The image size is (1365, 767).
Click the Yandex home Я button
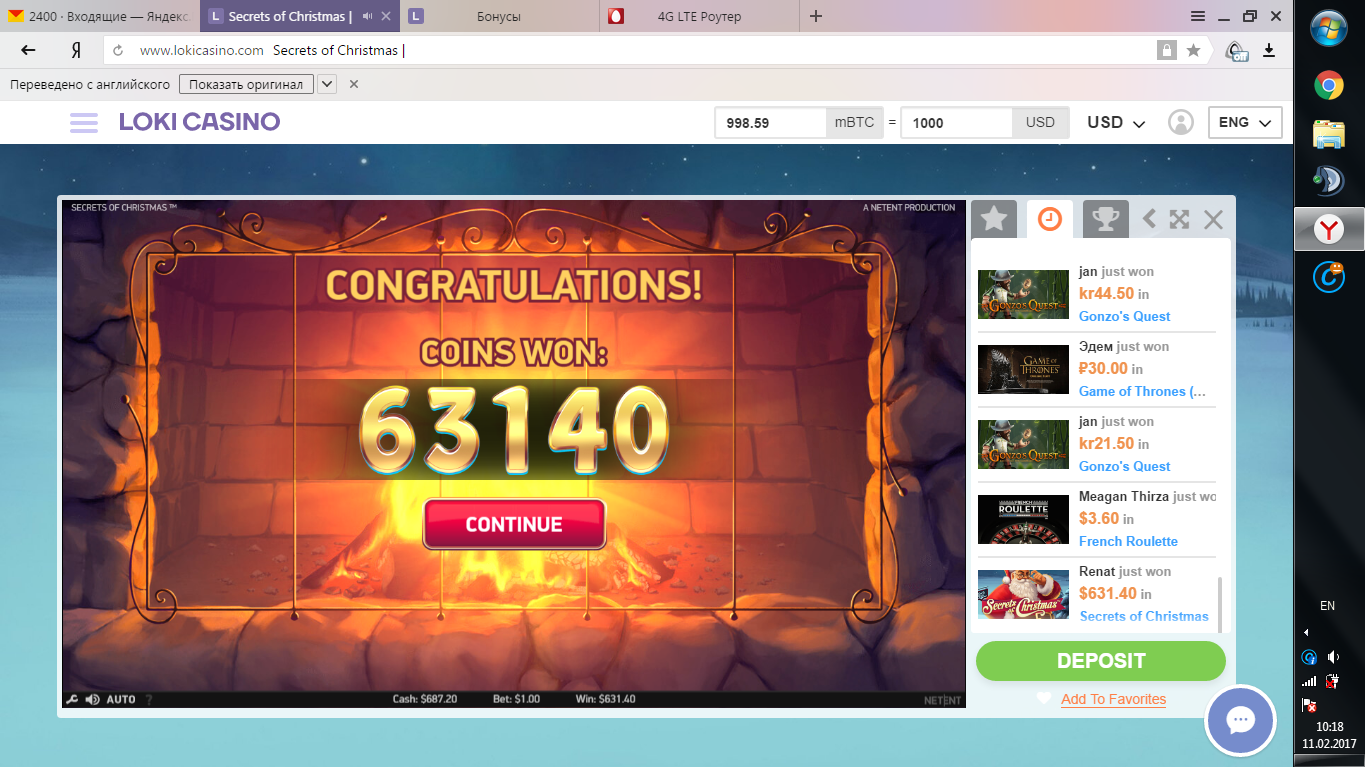point(76,50)
